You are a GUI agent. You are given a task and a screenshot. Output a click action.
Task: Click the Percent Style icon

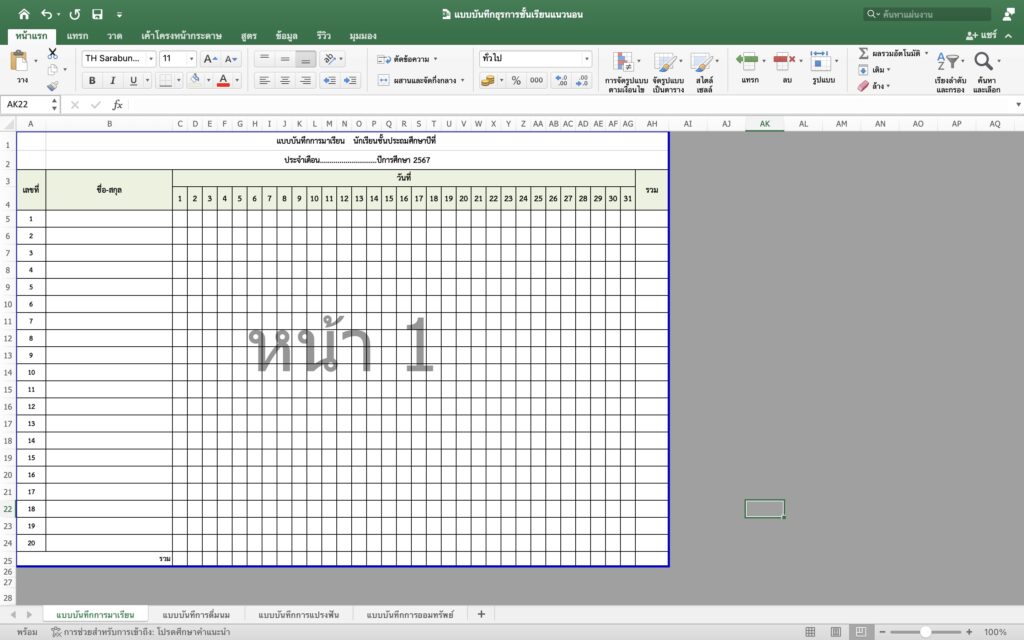point(516,80)
